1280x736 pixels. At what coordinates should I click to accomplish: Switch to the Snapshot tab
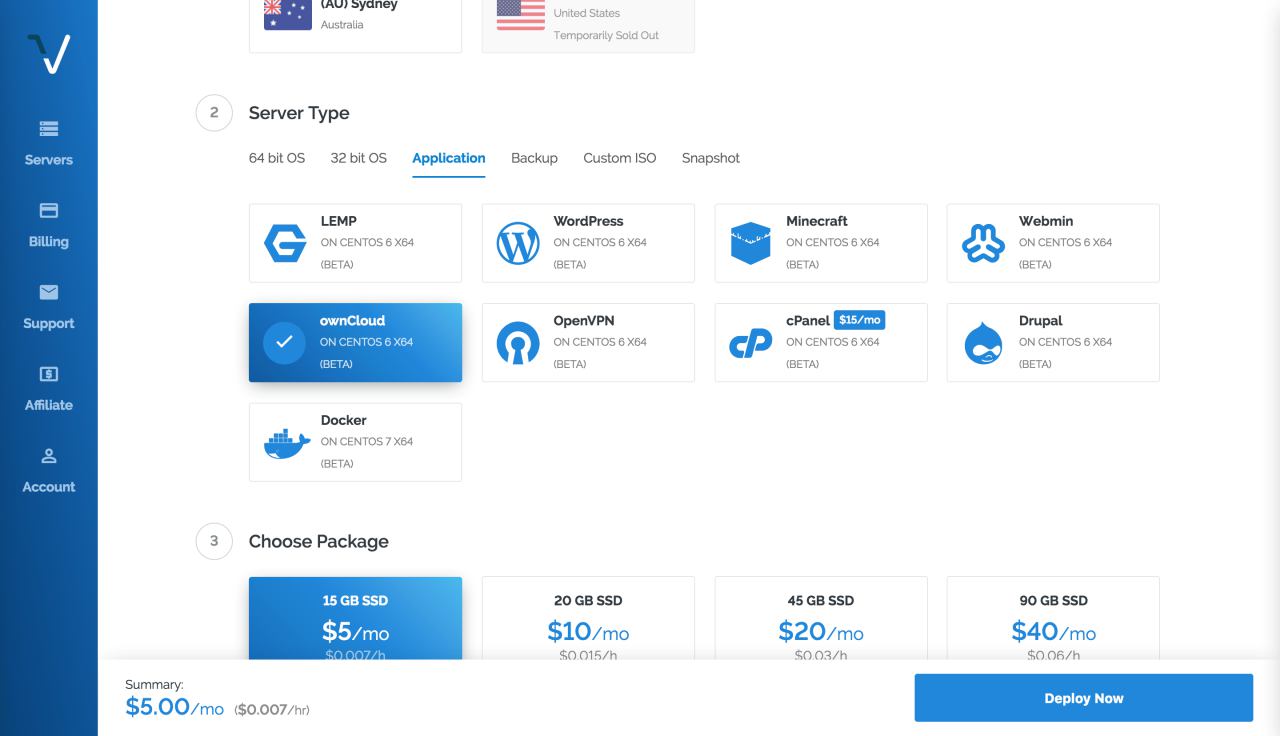[x=710, y=158]
